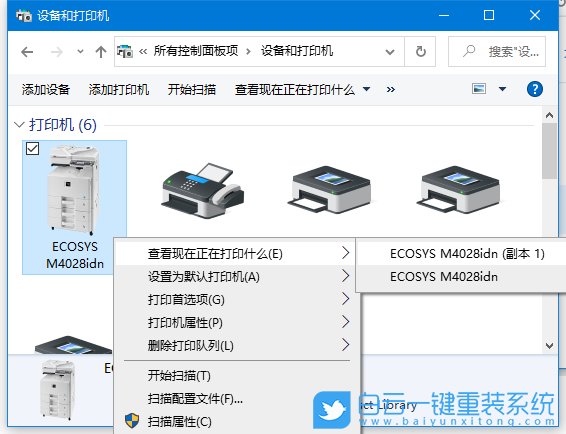The height and width of the screenshot is (434, 566).
Task: Click the search box field
Action: 497,52
